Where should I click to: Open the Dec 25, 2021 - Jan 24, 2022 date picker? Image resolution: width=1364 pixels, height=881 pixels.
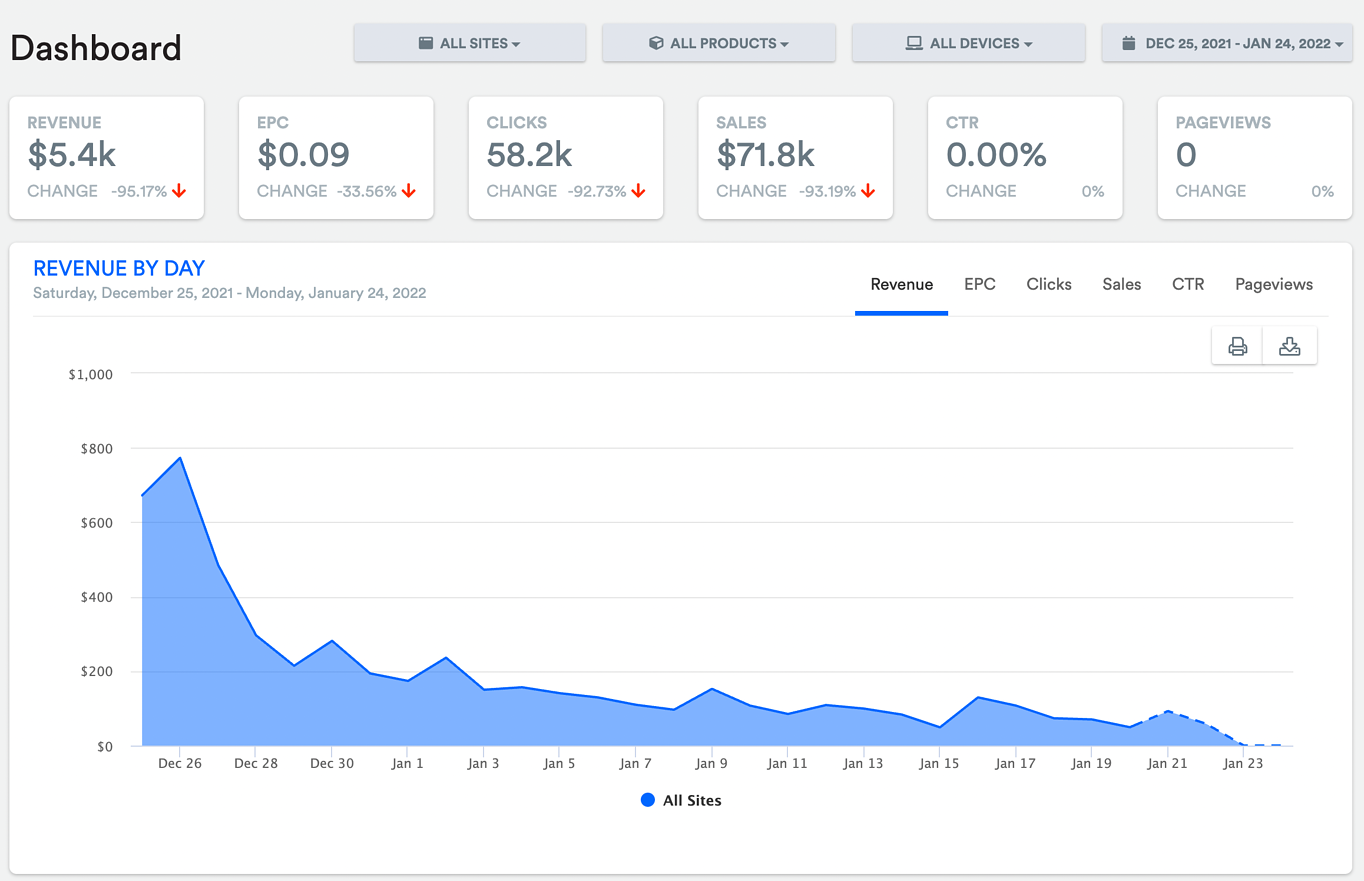(1227, 43)
